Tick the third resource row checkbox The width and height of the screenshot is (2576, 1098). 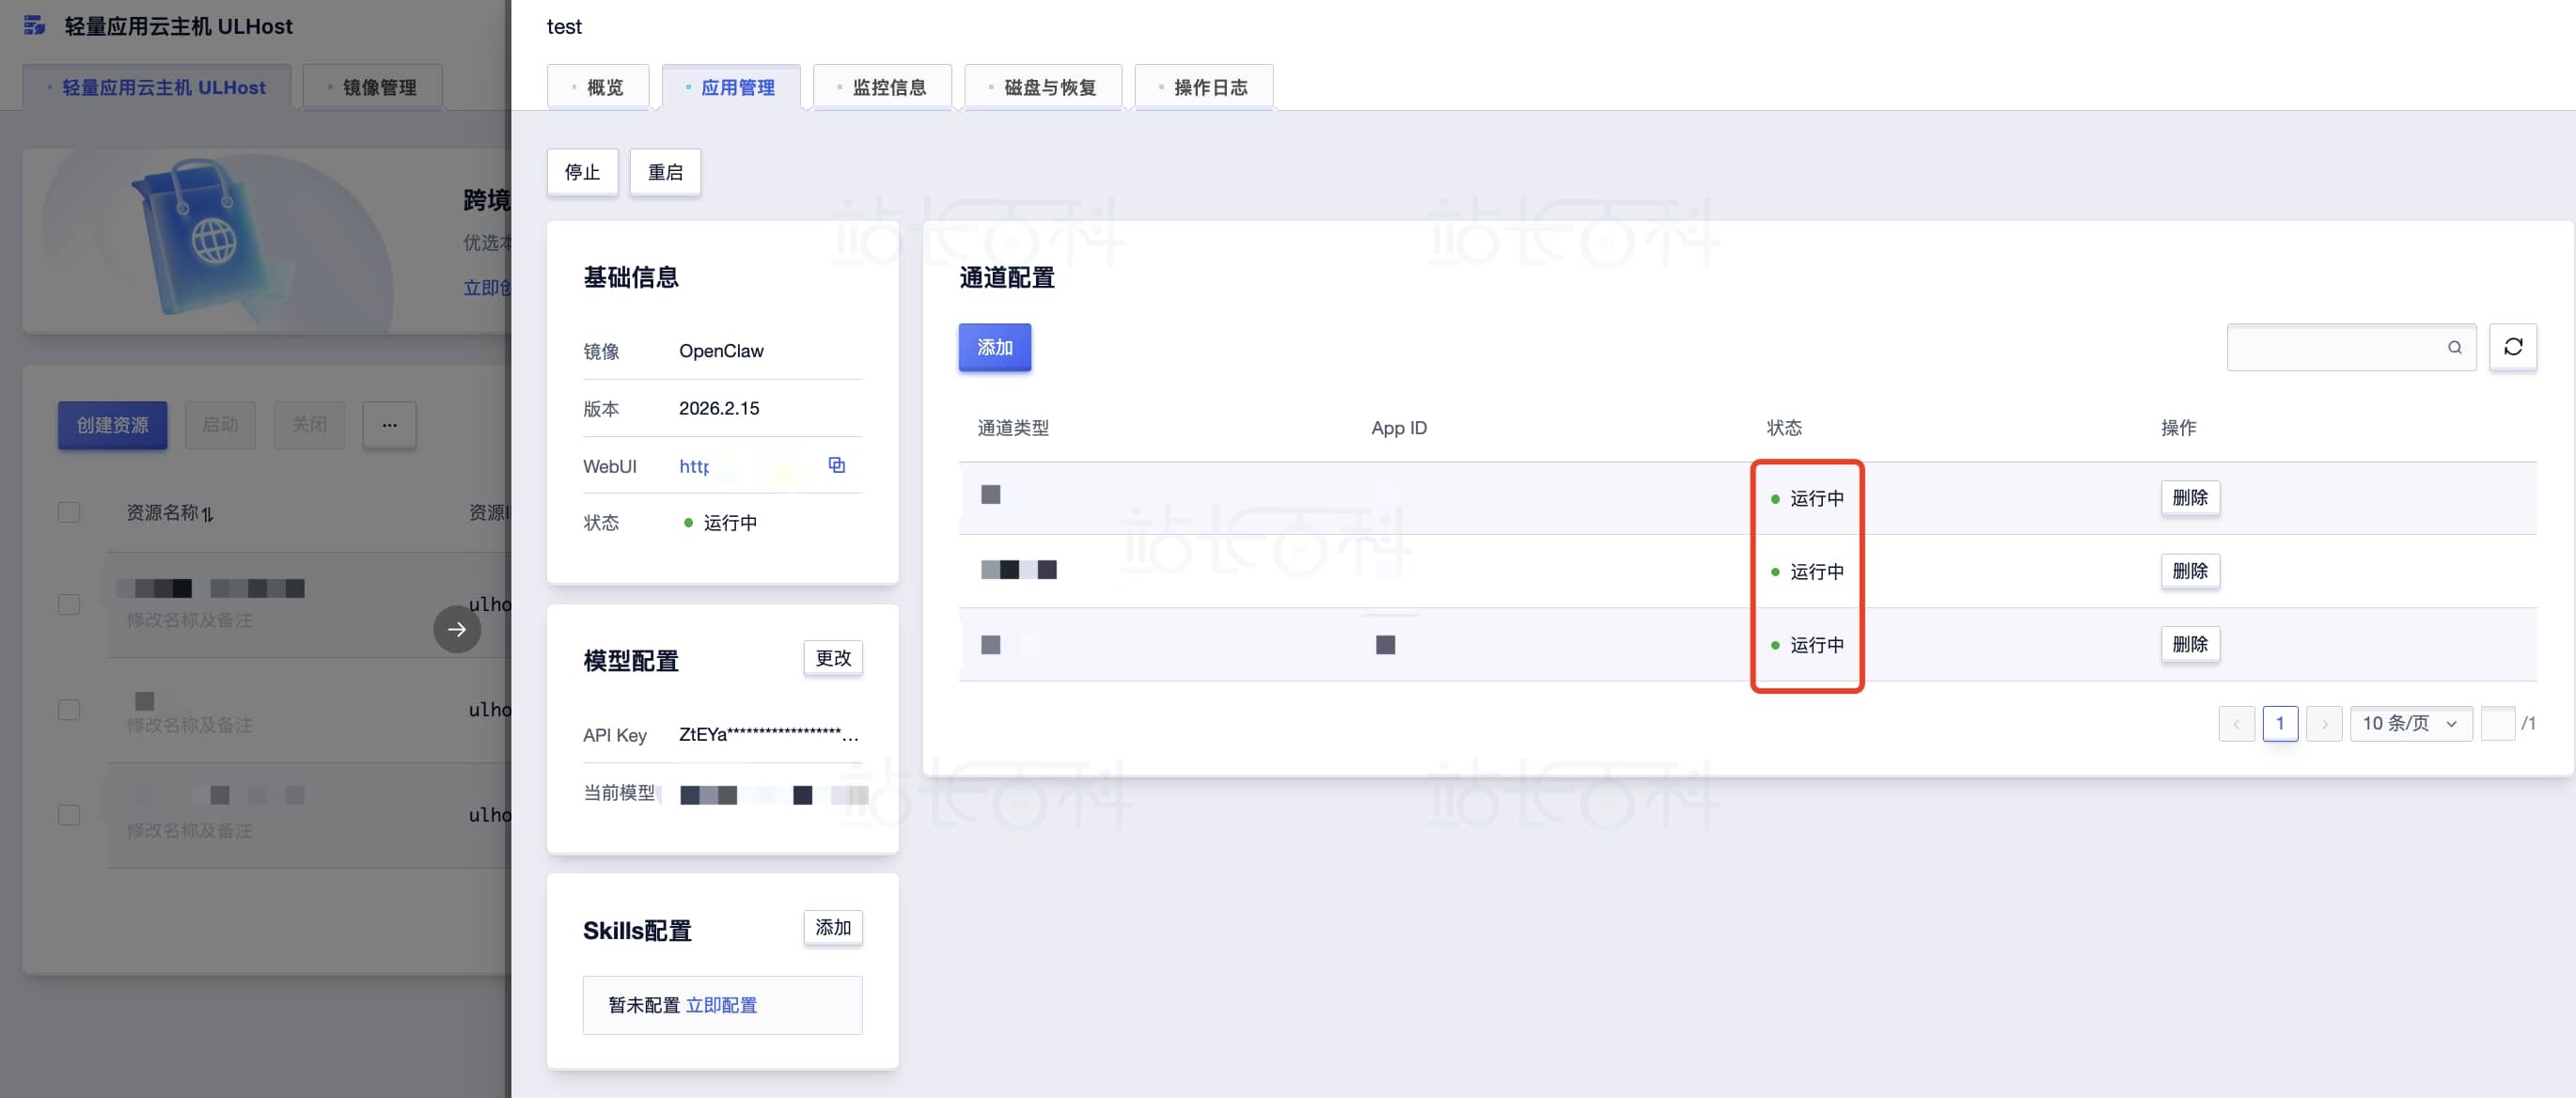tap(69, 815)
